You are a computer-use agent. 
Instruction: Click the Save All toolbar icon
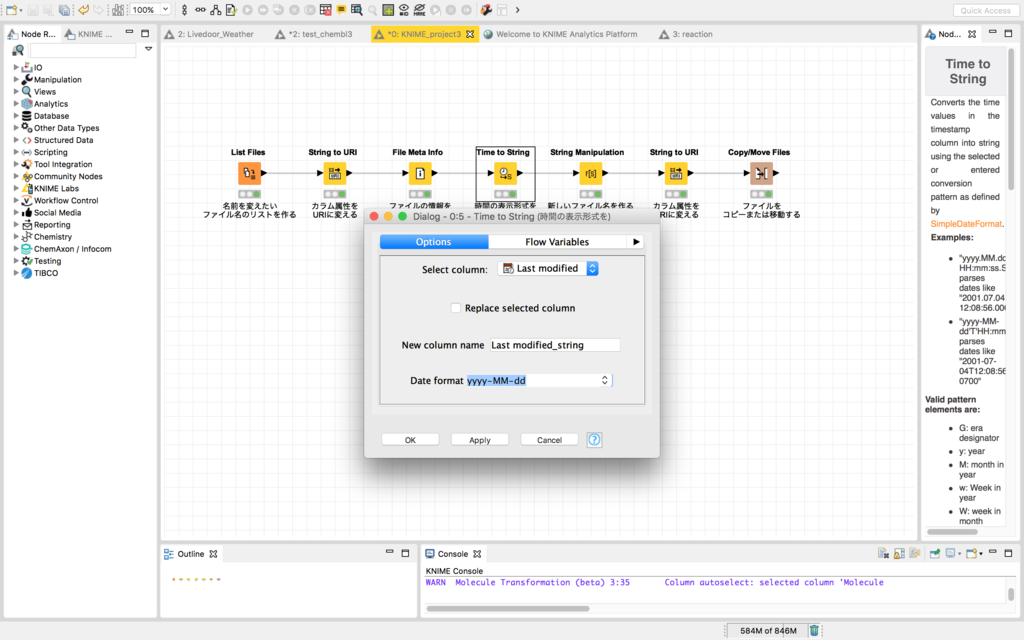click(x=64, y=10)
